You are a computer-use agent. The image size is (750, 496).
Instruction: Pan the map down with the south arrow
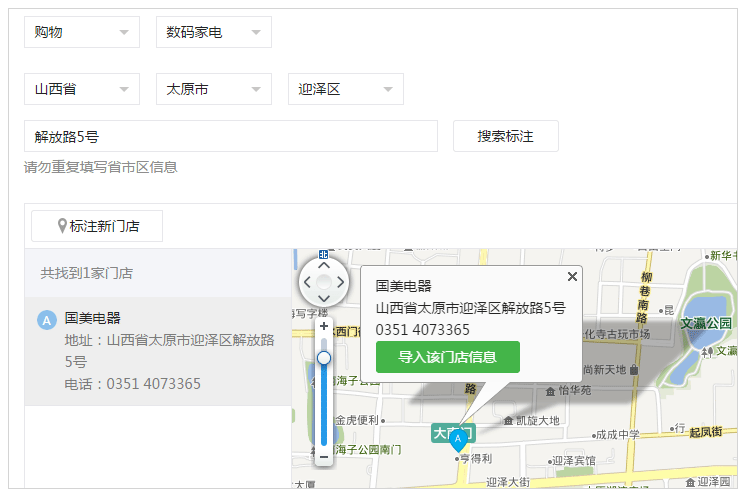323,300
